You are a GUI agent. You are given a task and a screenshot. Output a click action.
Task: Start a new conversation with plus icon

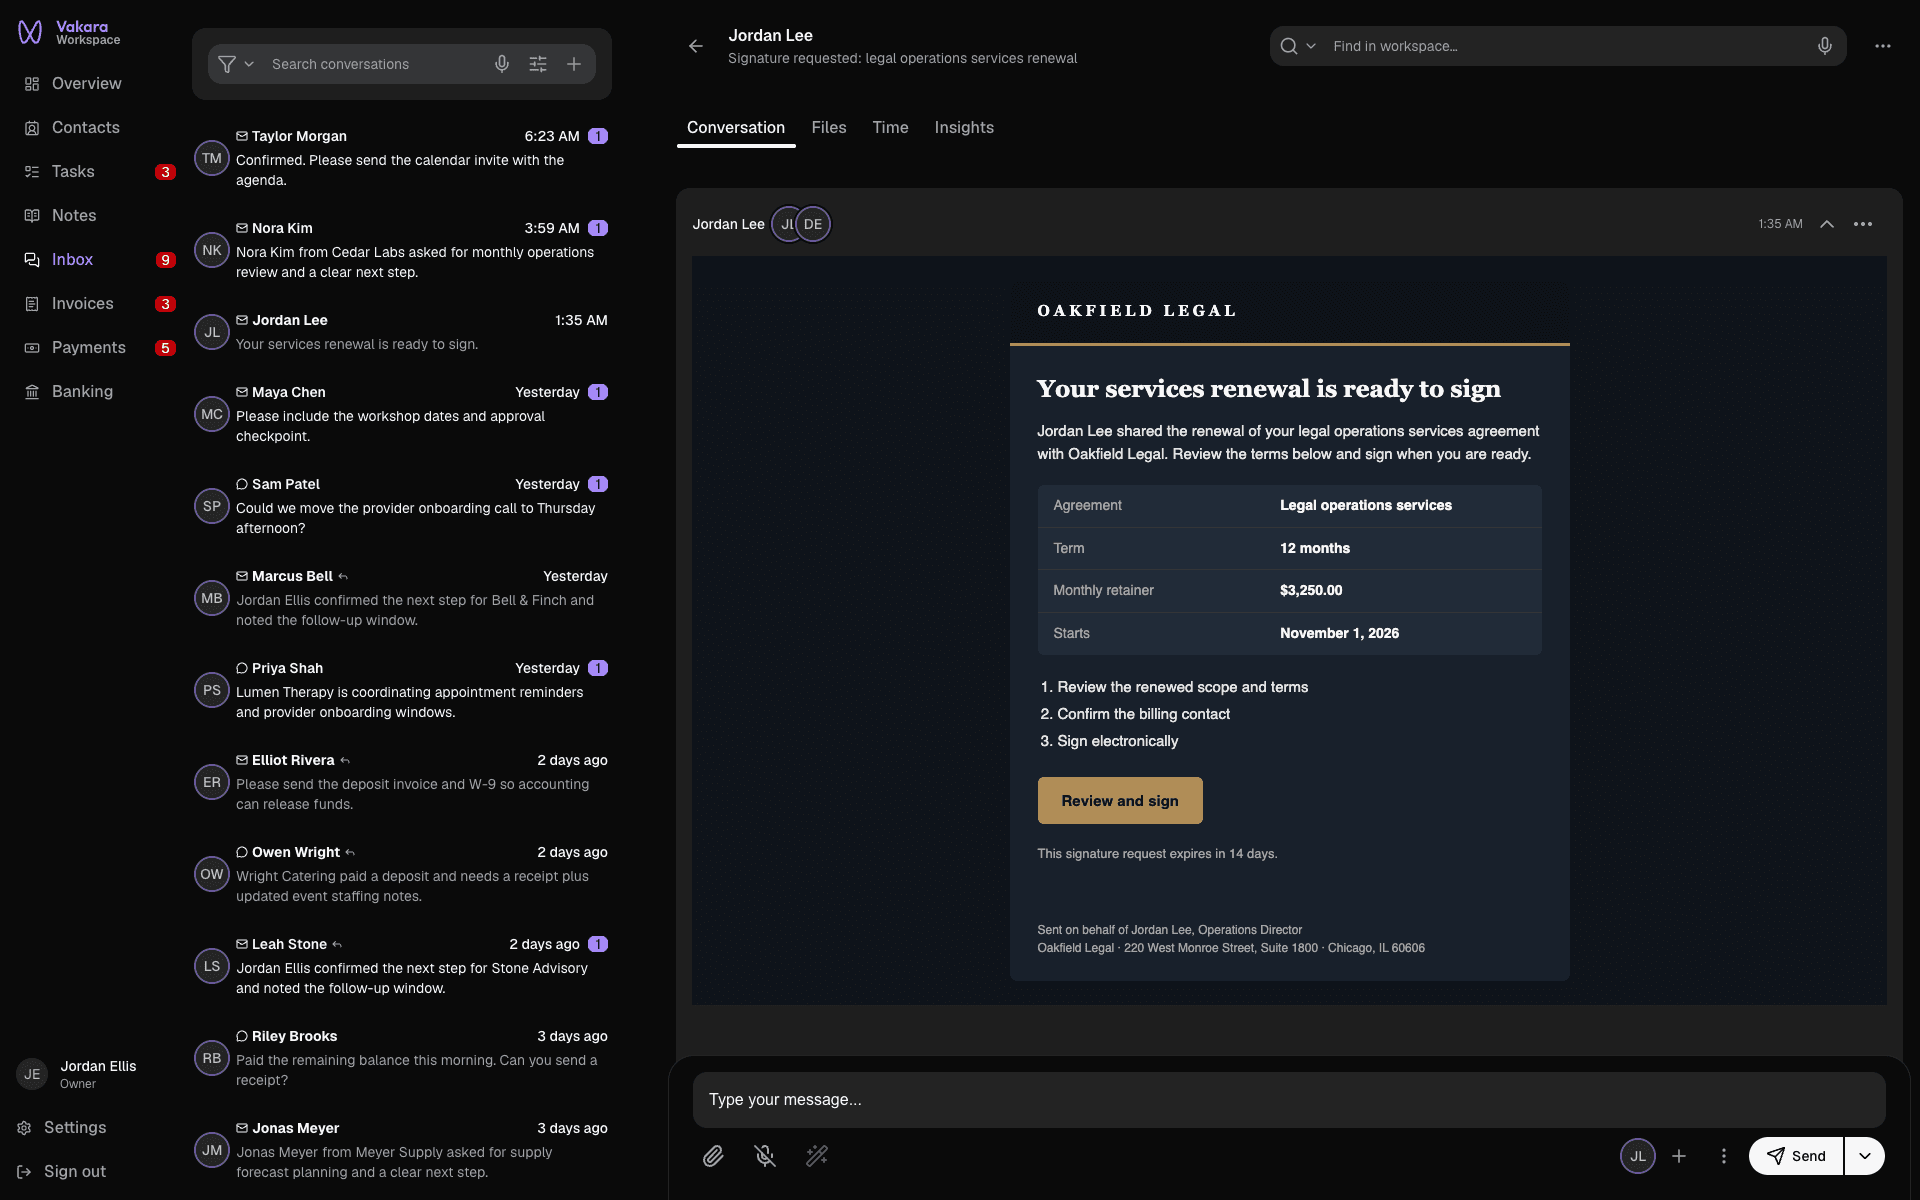click(x=574, y=64)
